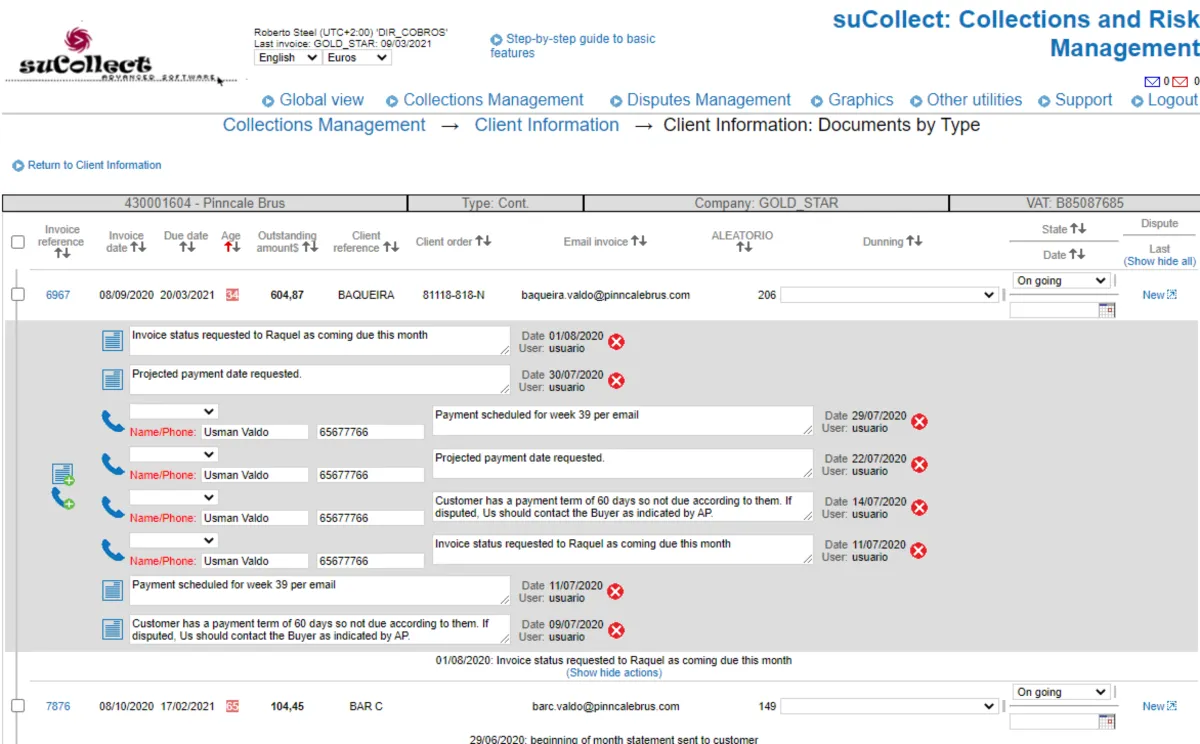Delete the call entry dated 29/07/2020

click(919, 422)
